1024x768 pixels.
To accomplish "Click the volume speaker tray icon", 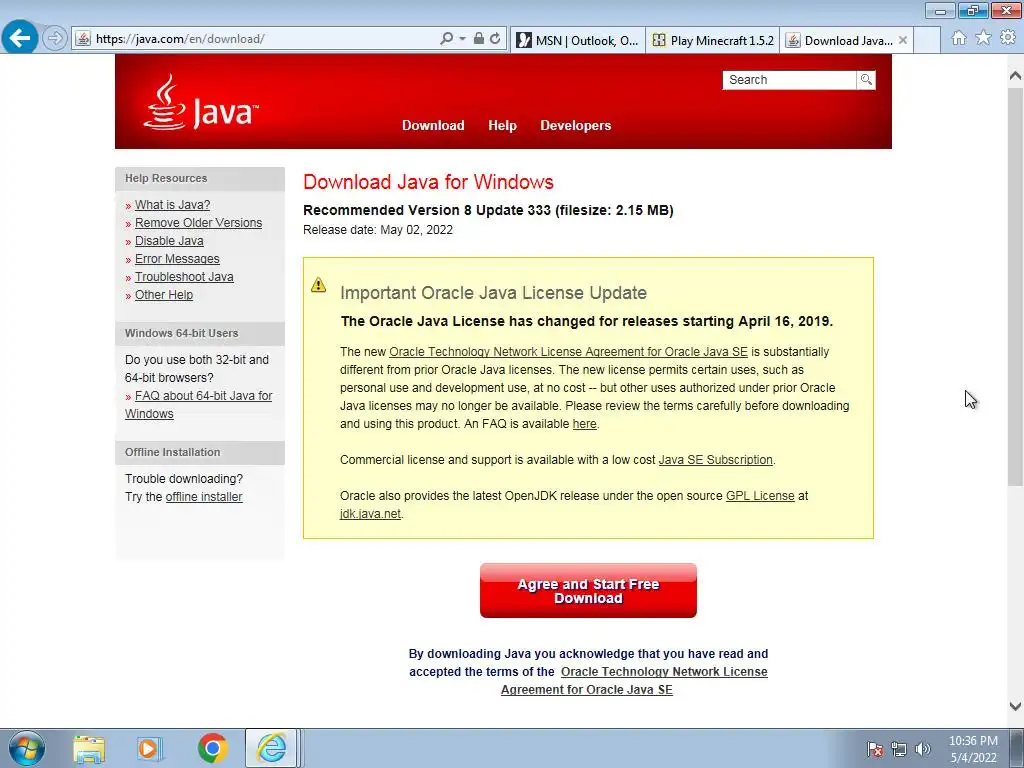I will tap(923, 750).
